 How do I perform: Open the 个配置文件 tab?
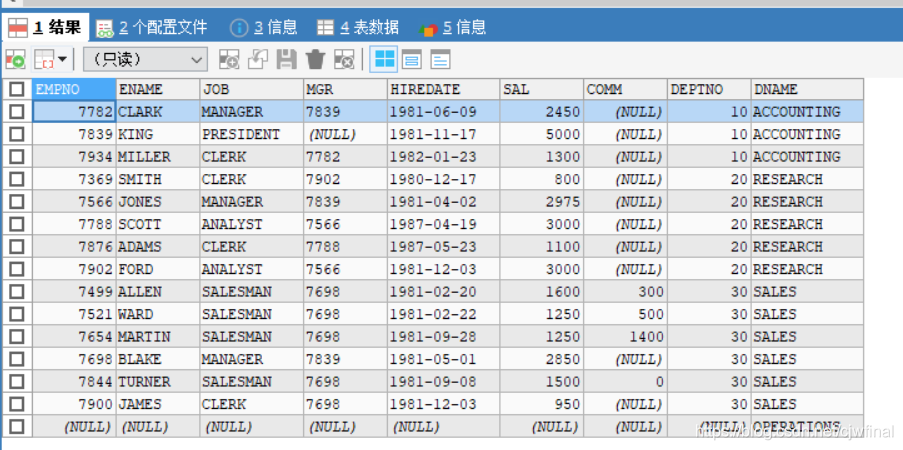tap(151, 27)
